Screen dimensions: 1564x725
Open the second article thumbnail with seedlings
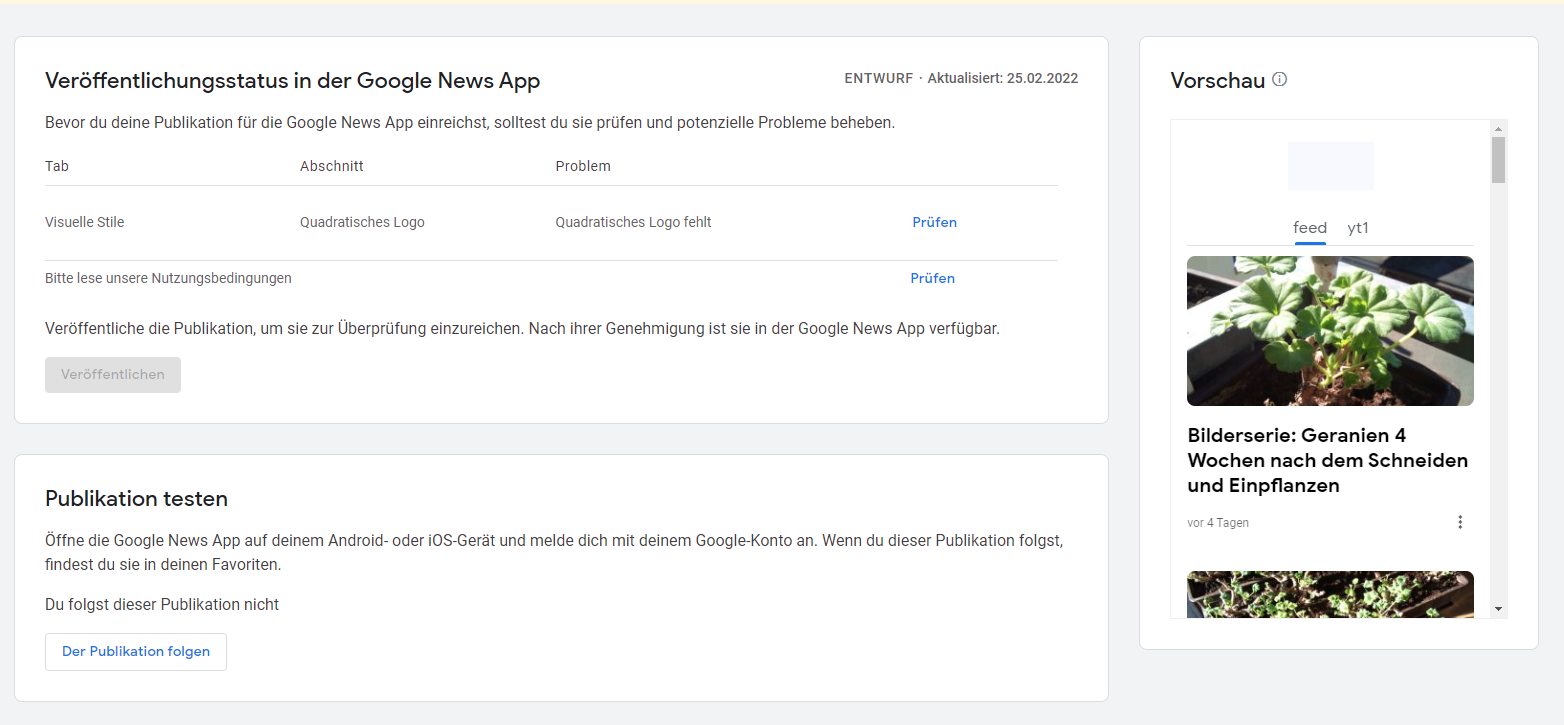[1330, 594]
